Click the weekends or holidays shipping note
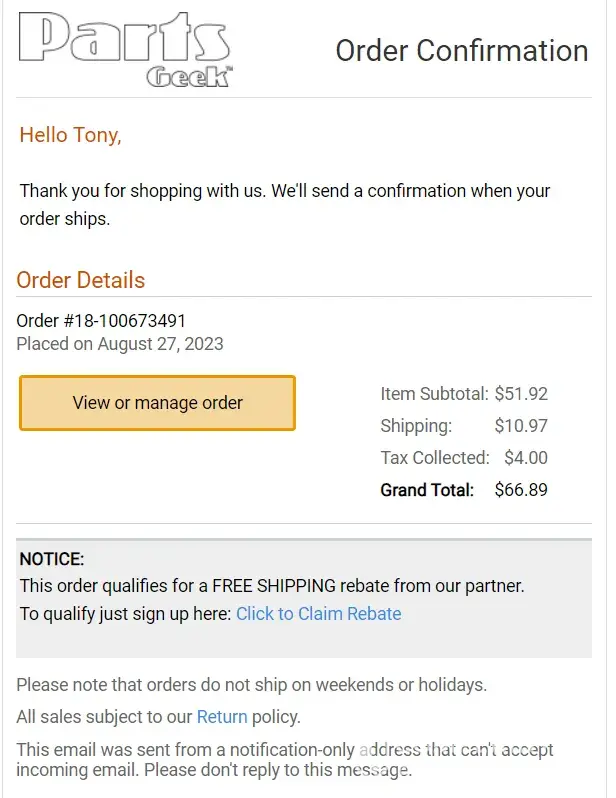 coord(251,685)
